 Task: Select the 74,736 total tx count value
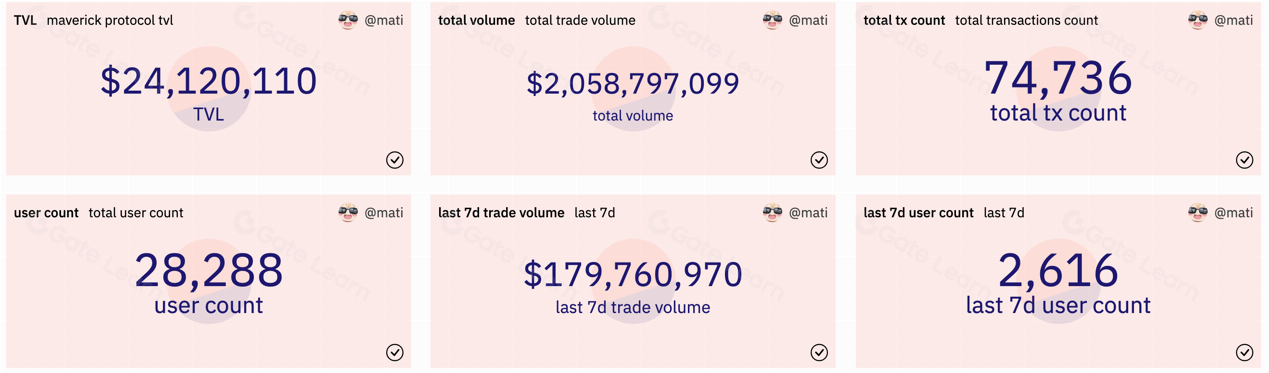coord(1058,77)
